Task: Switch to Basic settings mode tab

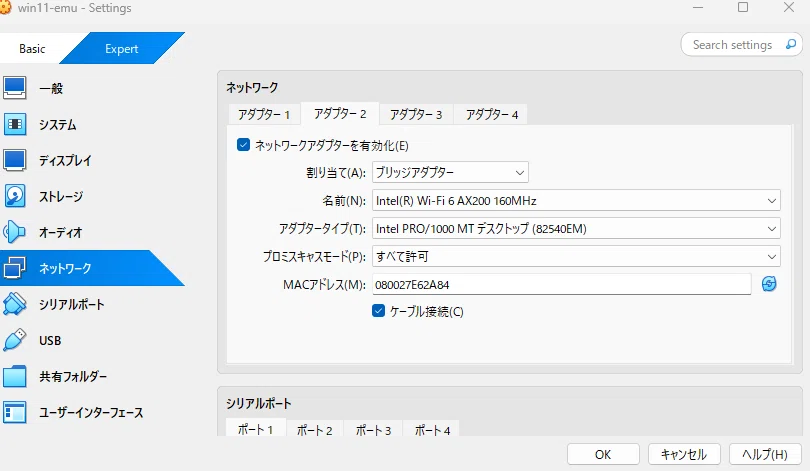Action: click(x=32, y=49)
